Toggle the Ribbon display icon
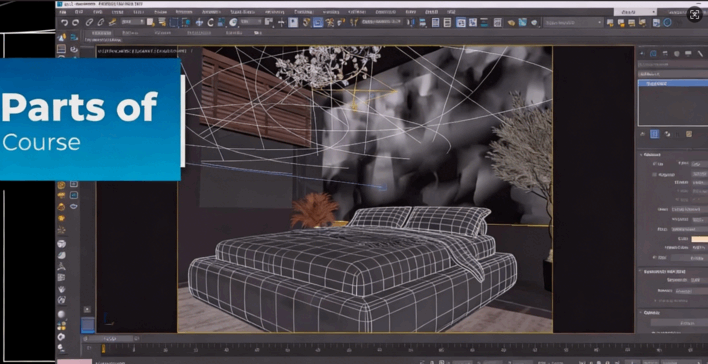 (461, 22)
